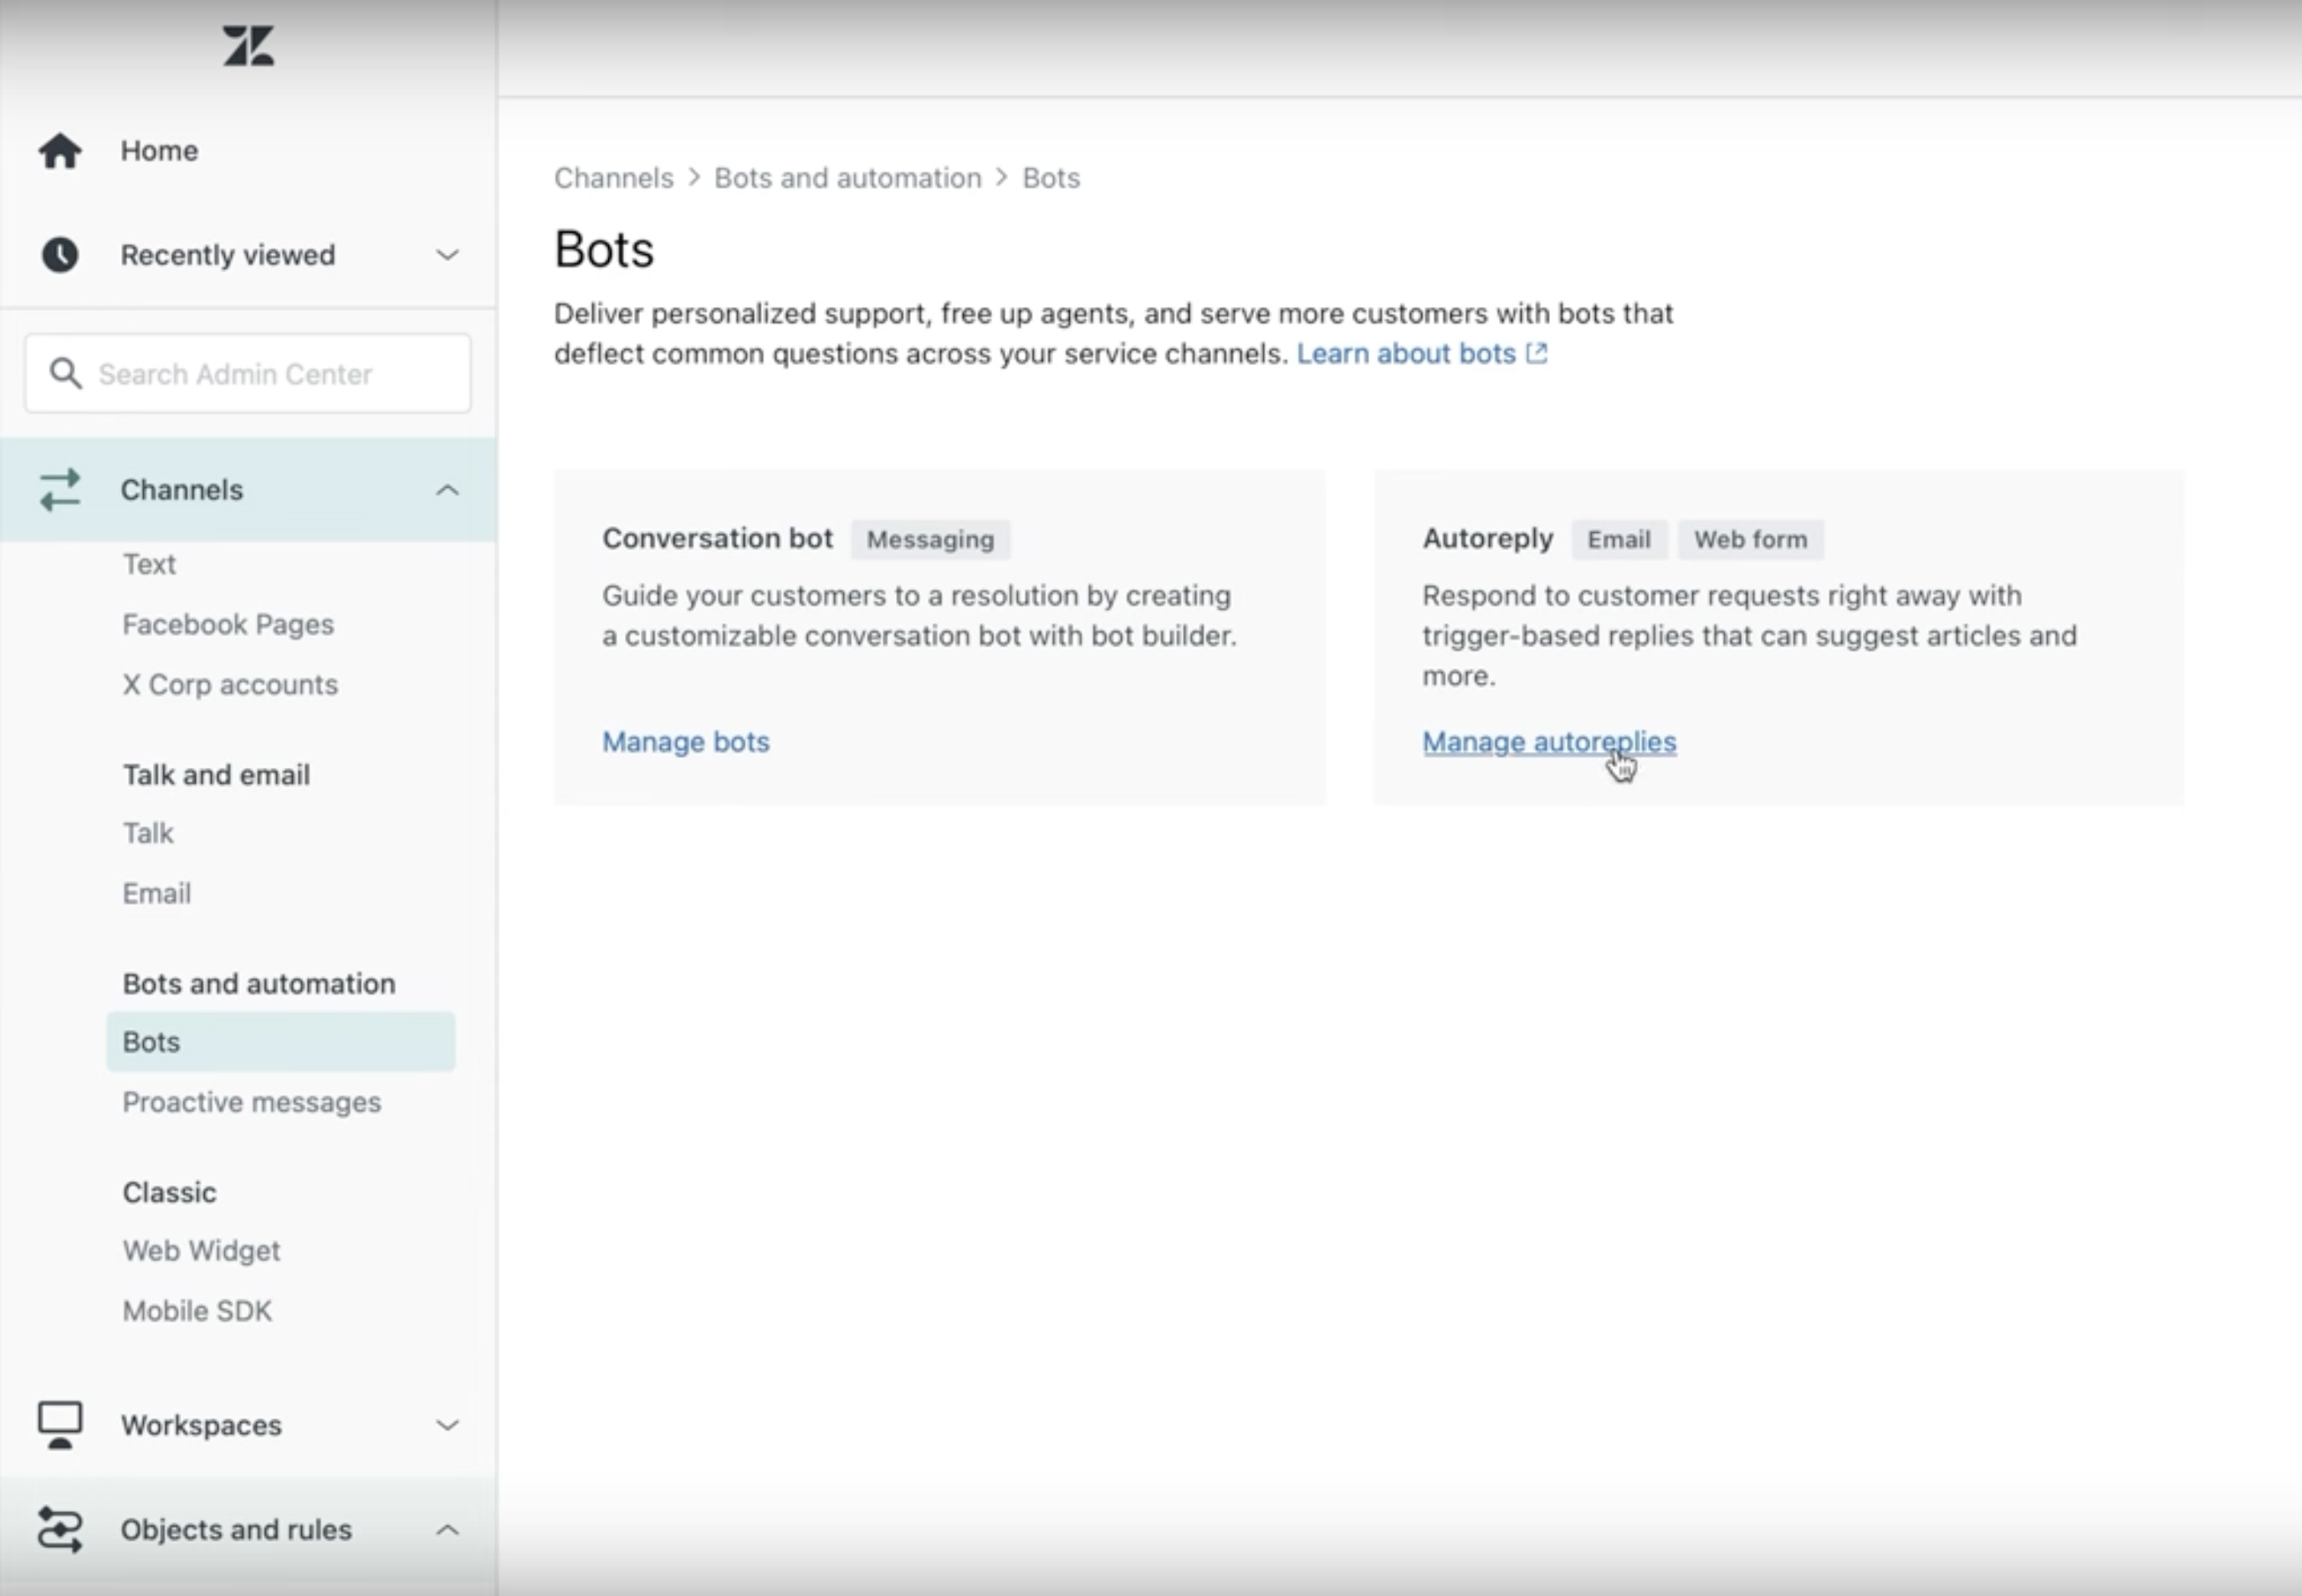Click the Manage bots link
The image size is (2302, 1596).
pyautogui.click(x=685, y=742)
